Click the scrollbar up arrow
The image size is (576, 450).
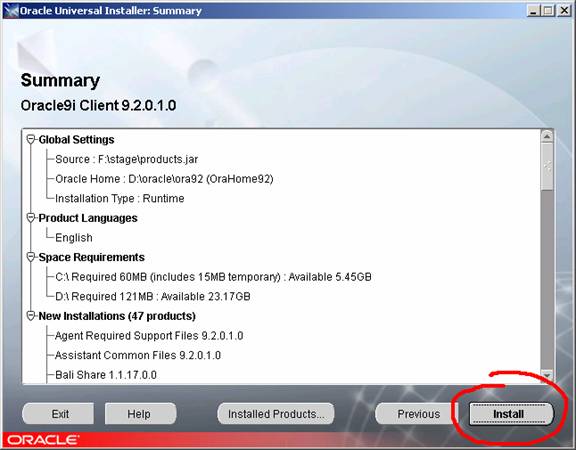click(x=547, y=137)
